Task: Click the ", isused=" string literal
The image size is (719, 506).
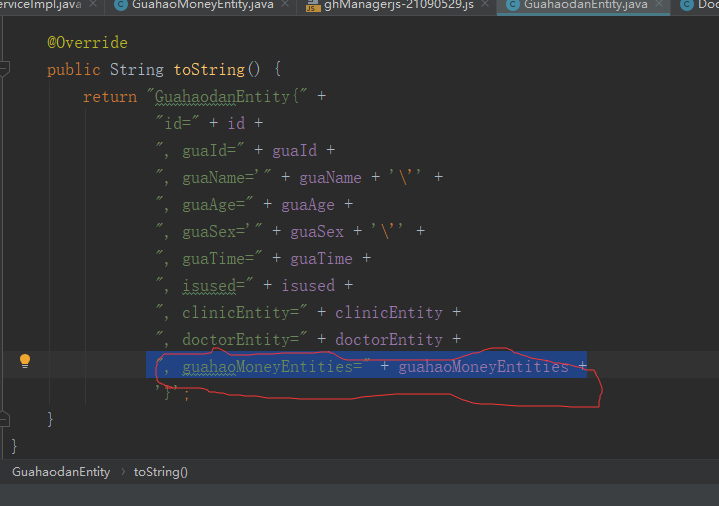Action: pyautogui.click(x=205, y=286)
